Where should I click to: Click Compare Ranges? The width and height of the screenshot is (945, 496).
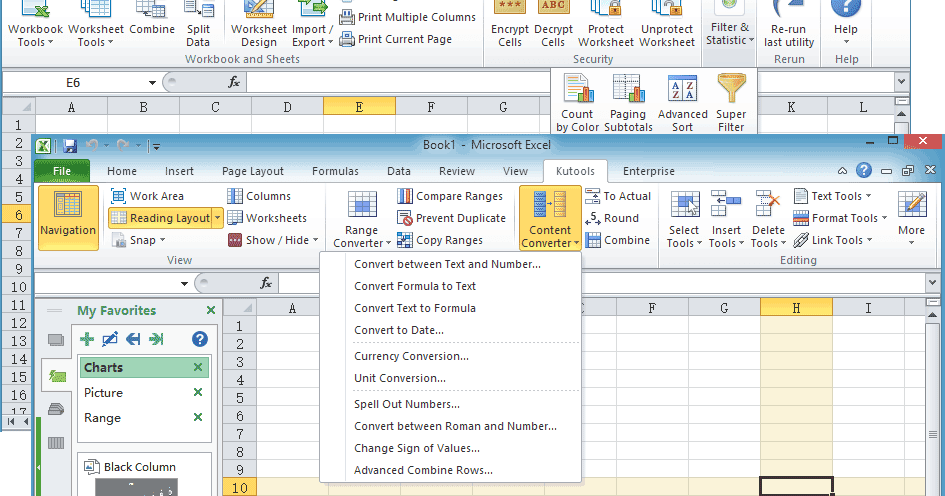coord(450,196)
